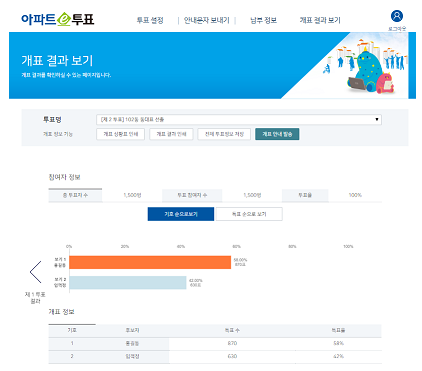
Task: Click the 58% table cell
Action: (338, 343)
